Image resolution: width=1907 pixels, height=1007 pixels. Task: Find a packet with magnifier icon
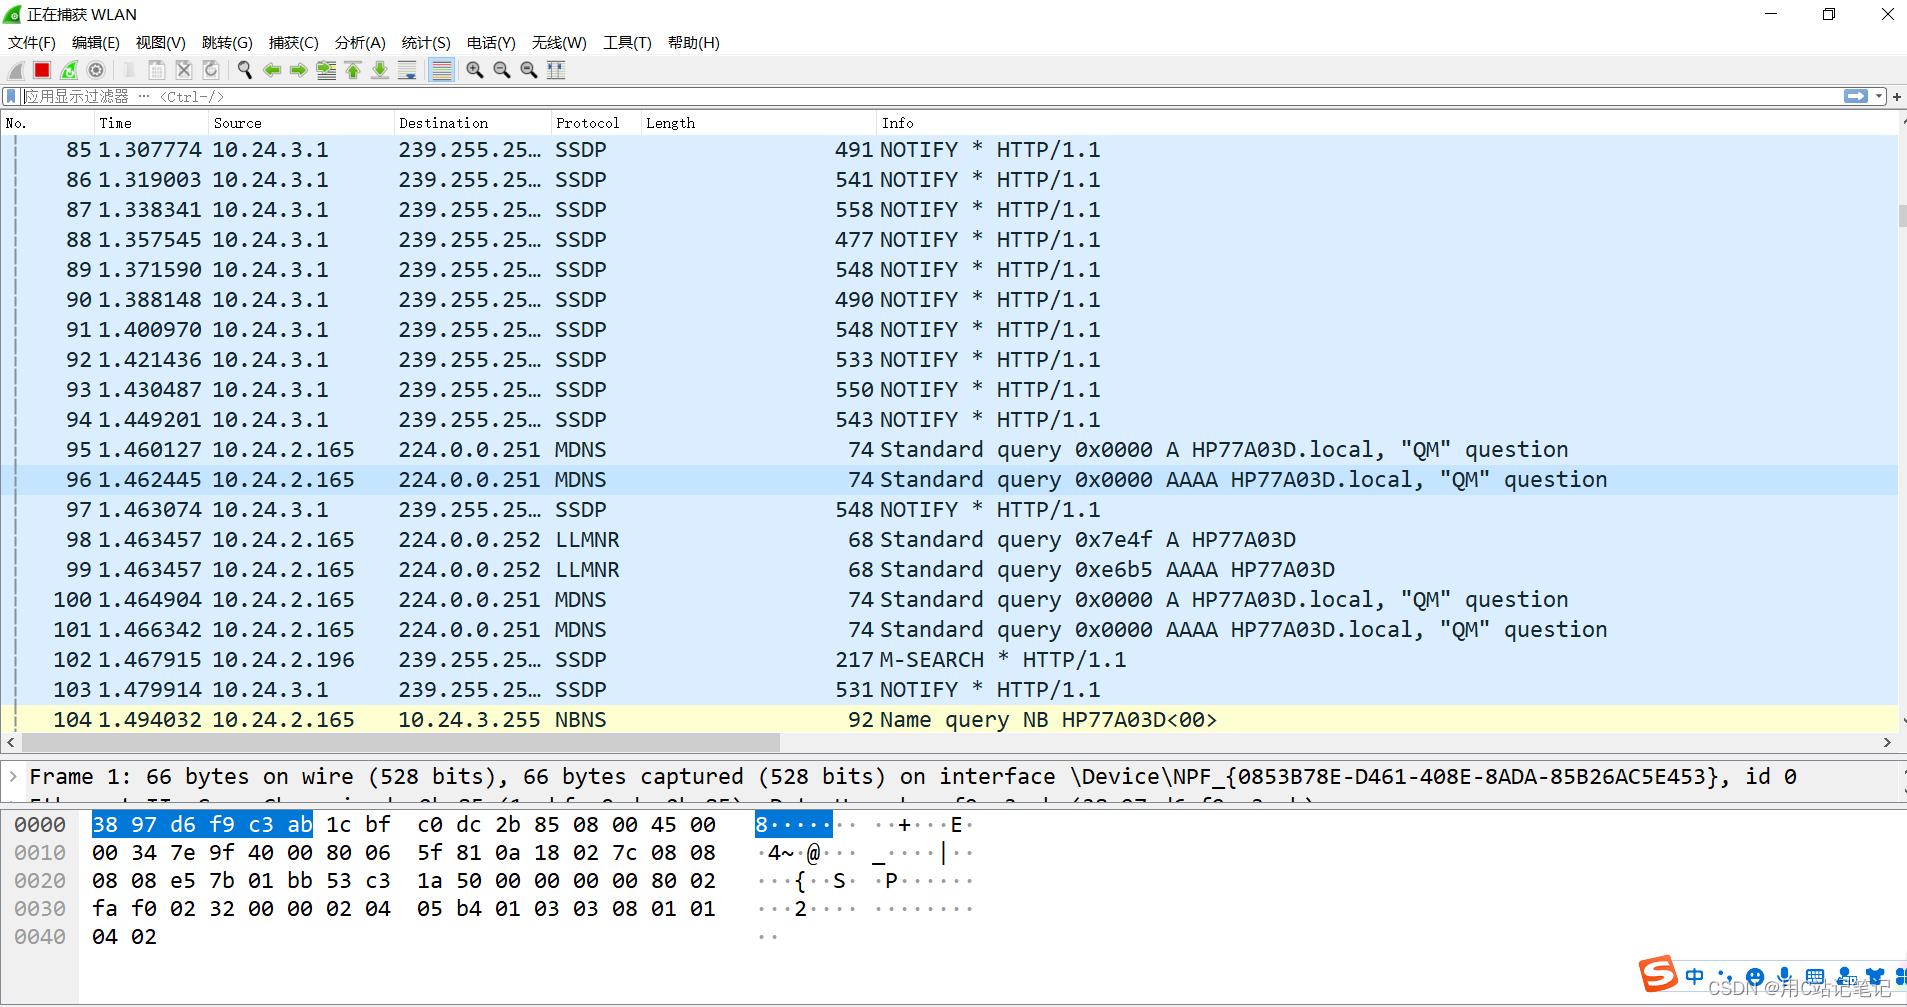coord(244,70)
